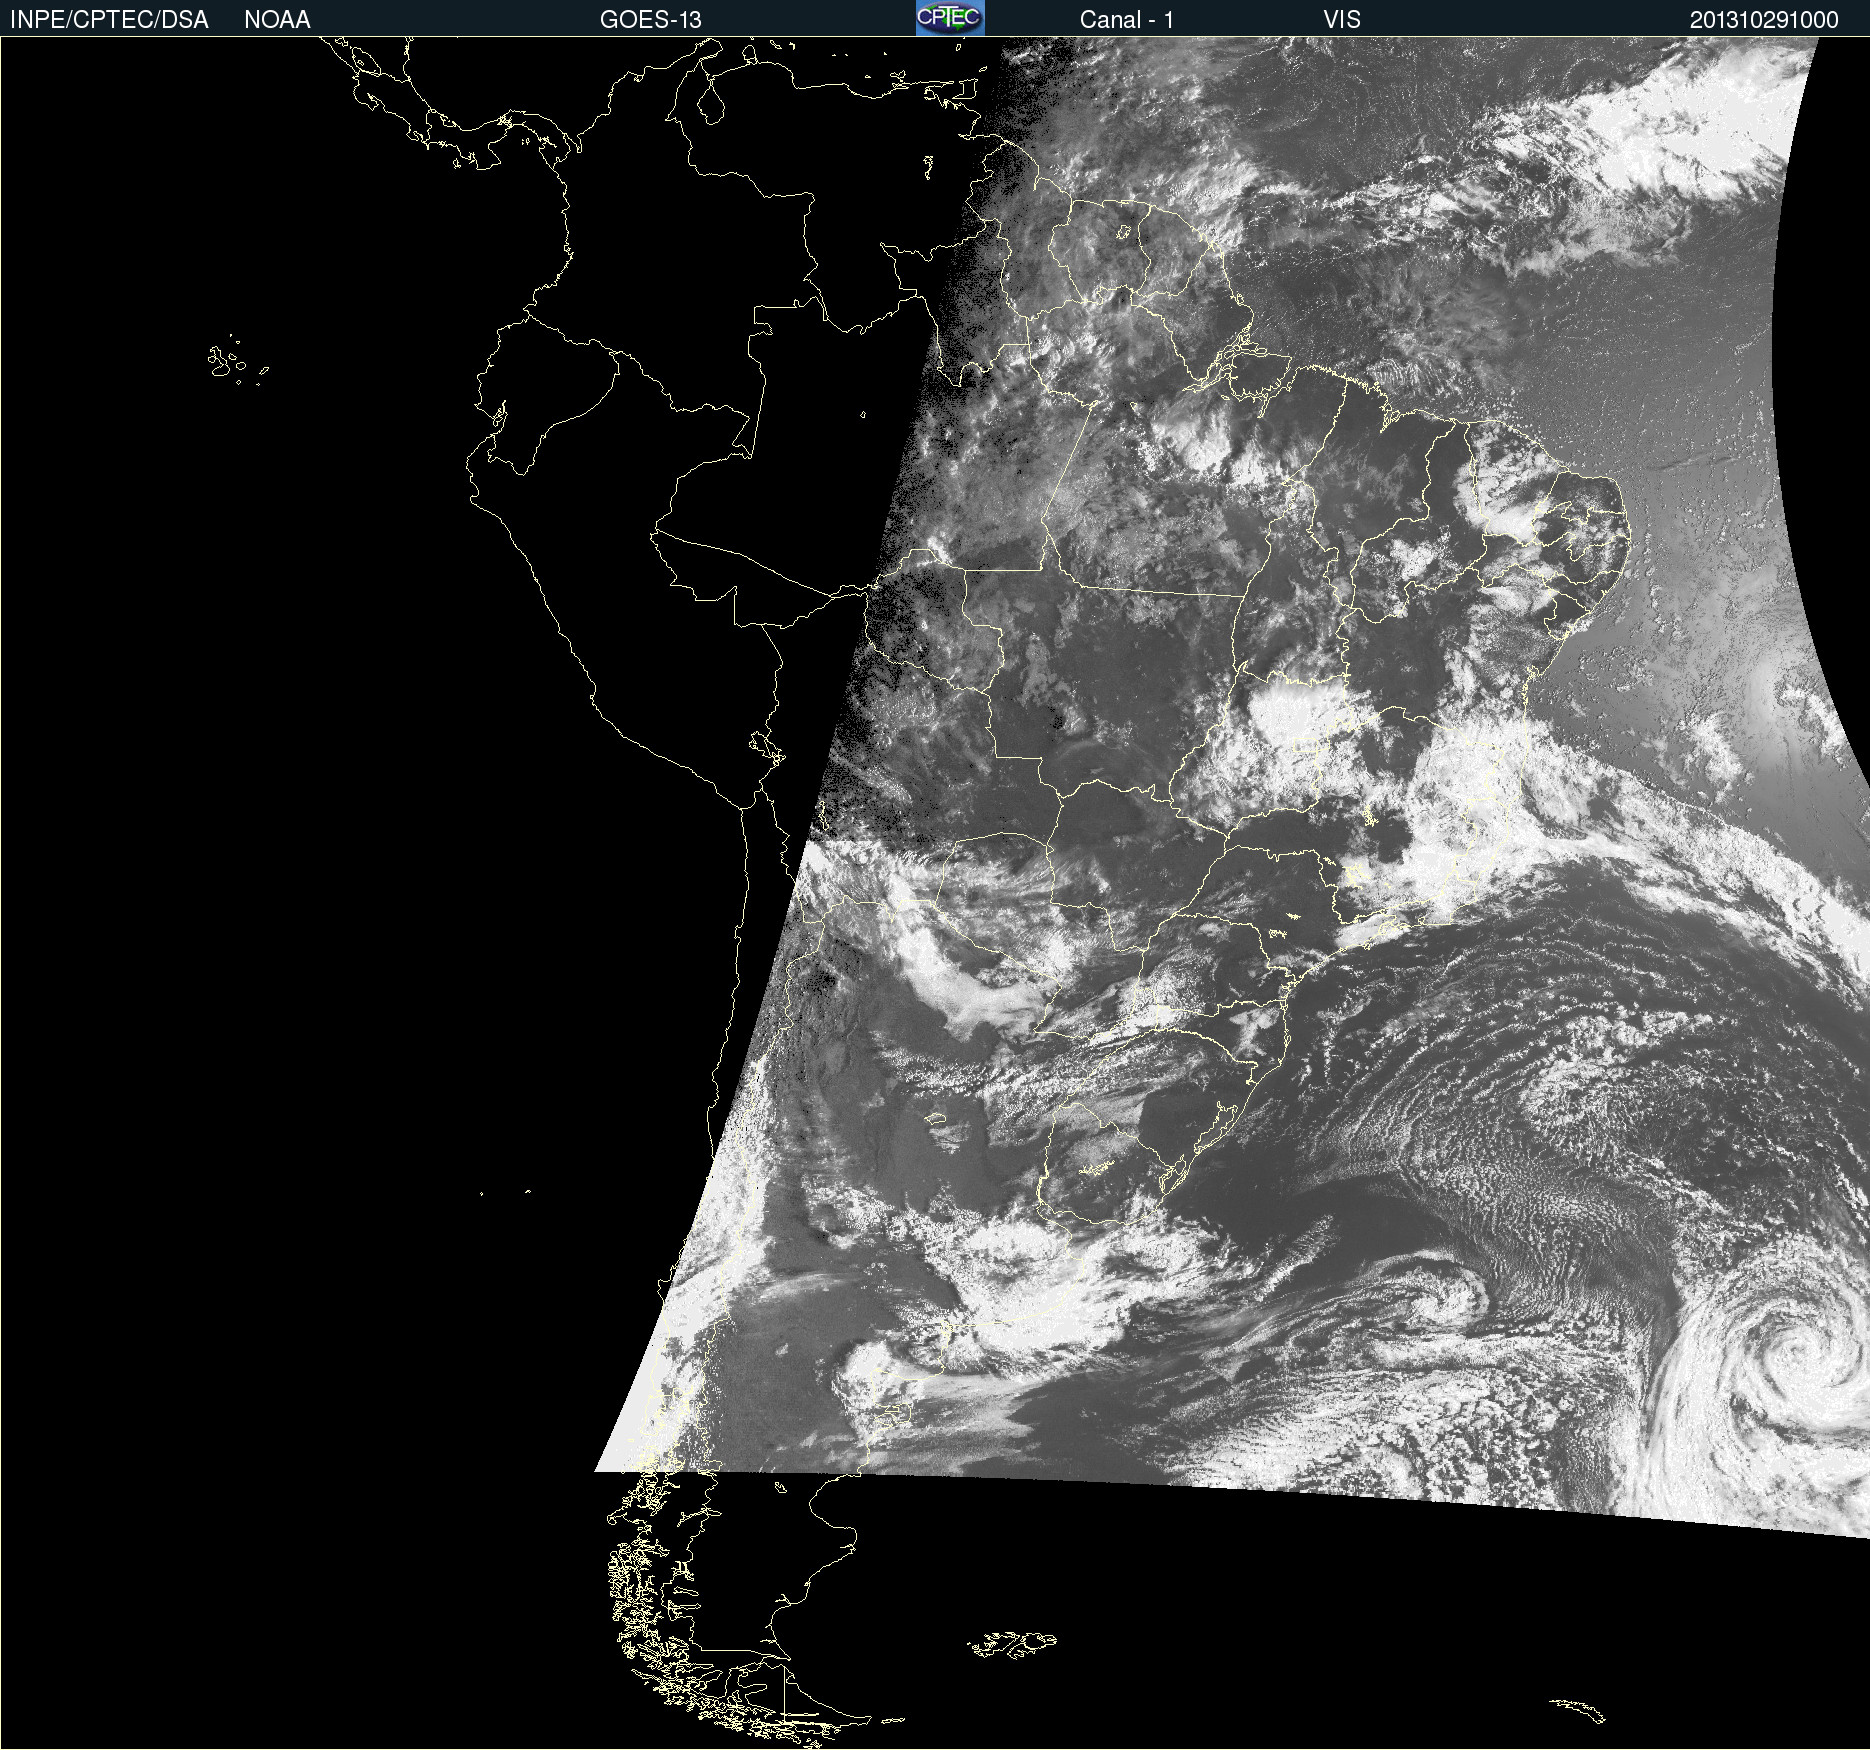Click the GOES-13 satellite label
Viewport: 1870px width, 1750px height.
(651, 20)
